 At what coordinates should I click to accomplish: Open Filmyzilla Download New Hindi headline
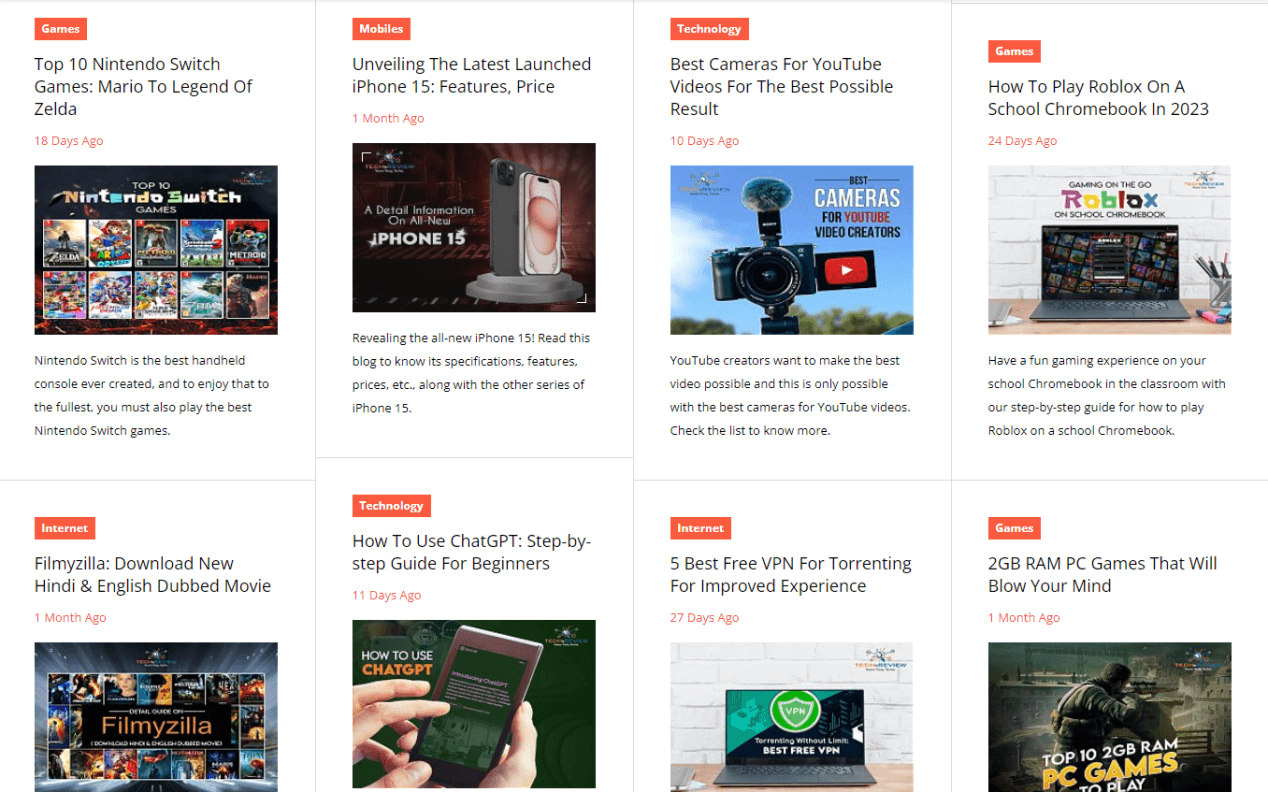152,575
